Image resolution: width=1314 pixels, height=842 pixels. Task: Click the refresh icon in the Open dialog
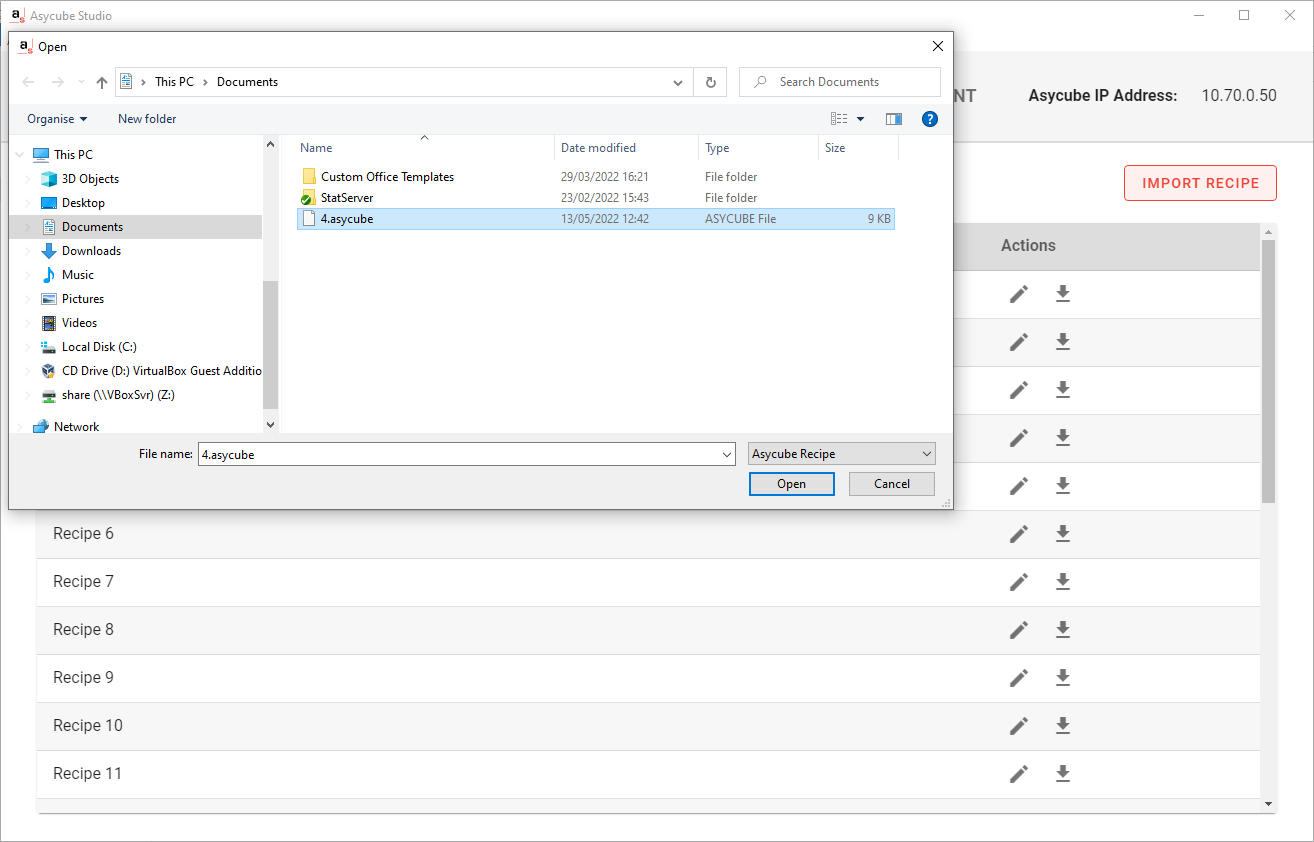(x=710, y=82)
